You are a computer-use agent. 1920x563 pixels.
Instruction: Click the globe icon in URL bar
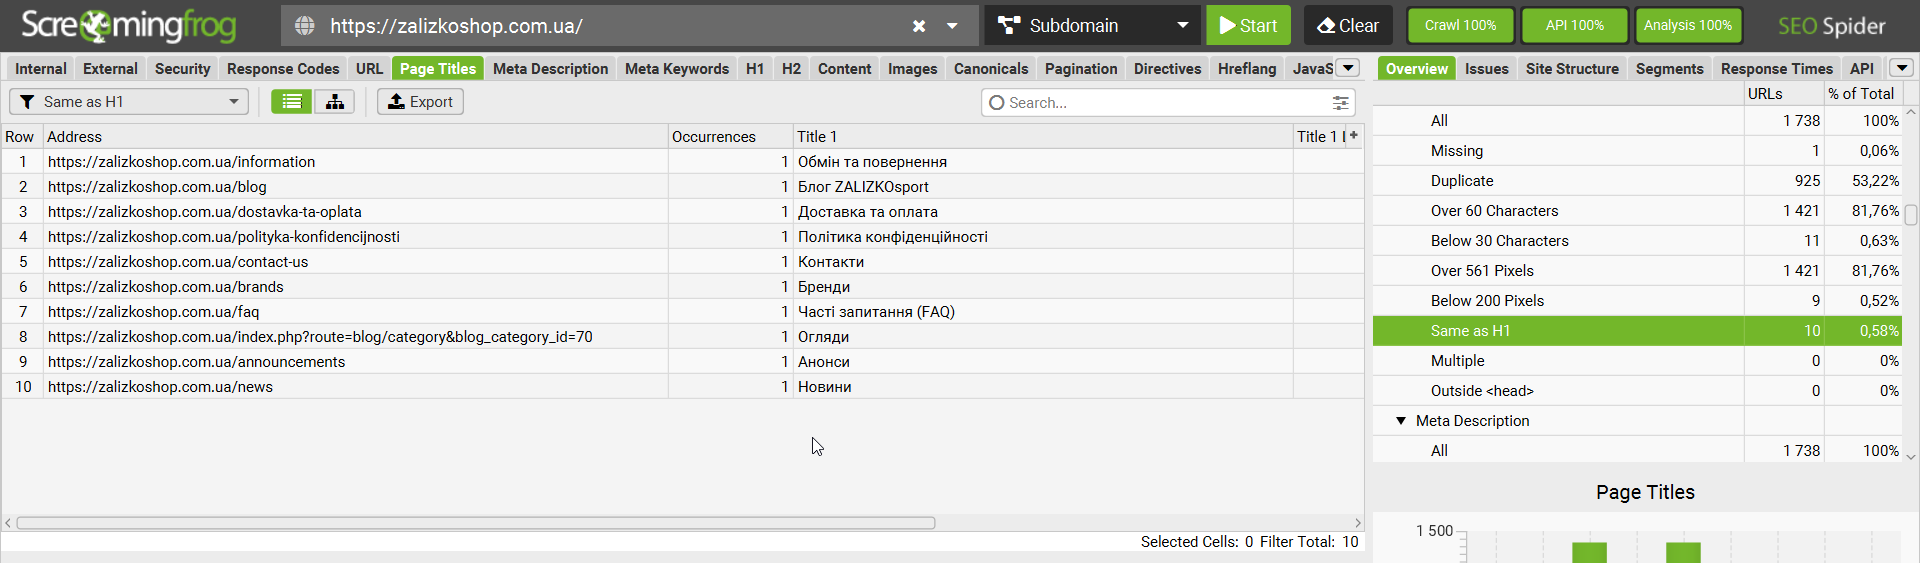(x=305, y=26)
